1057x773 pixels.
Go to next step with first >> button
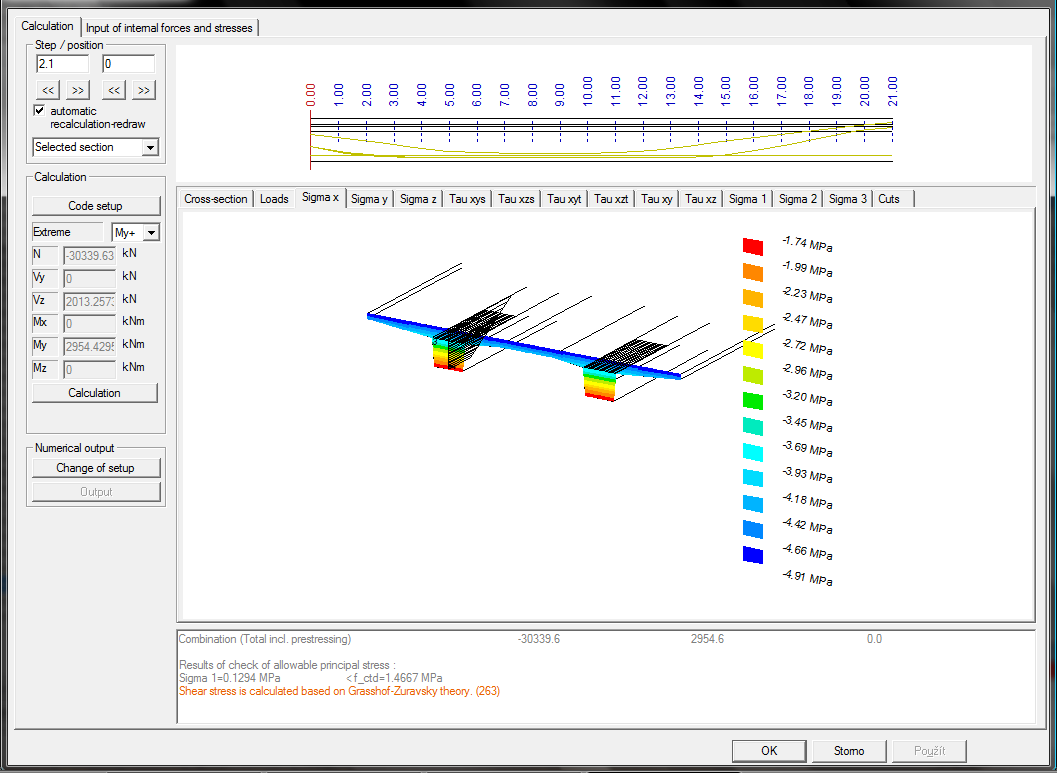tap(78, 90)
